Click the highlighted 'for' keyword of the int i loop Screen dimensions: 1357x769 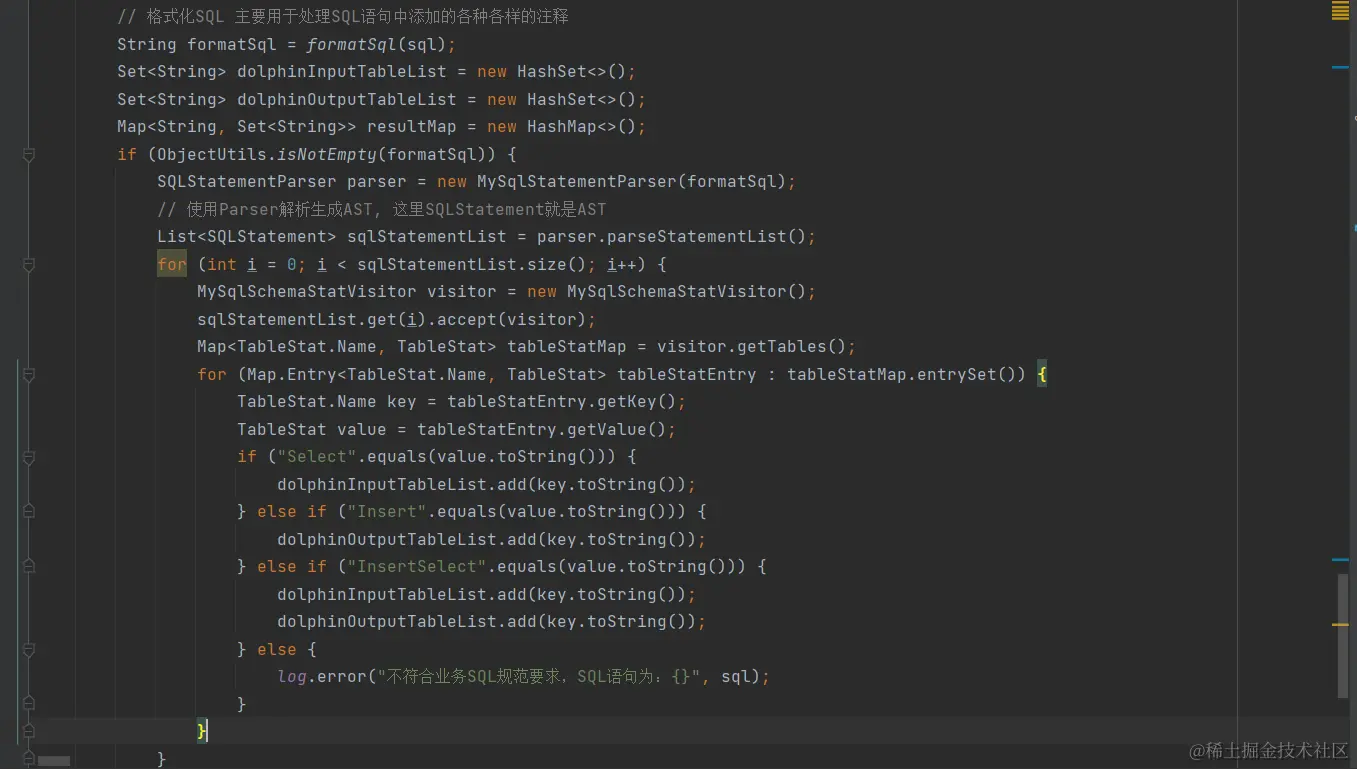pyautogui.click(x=172, y=265)
